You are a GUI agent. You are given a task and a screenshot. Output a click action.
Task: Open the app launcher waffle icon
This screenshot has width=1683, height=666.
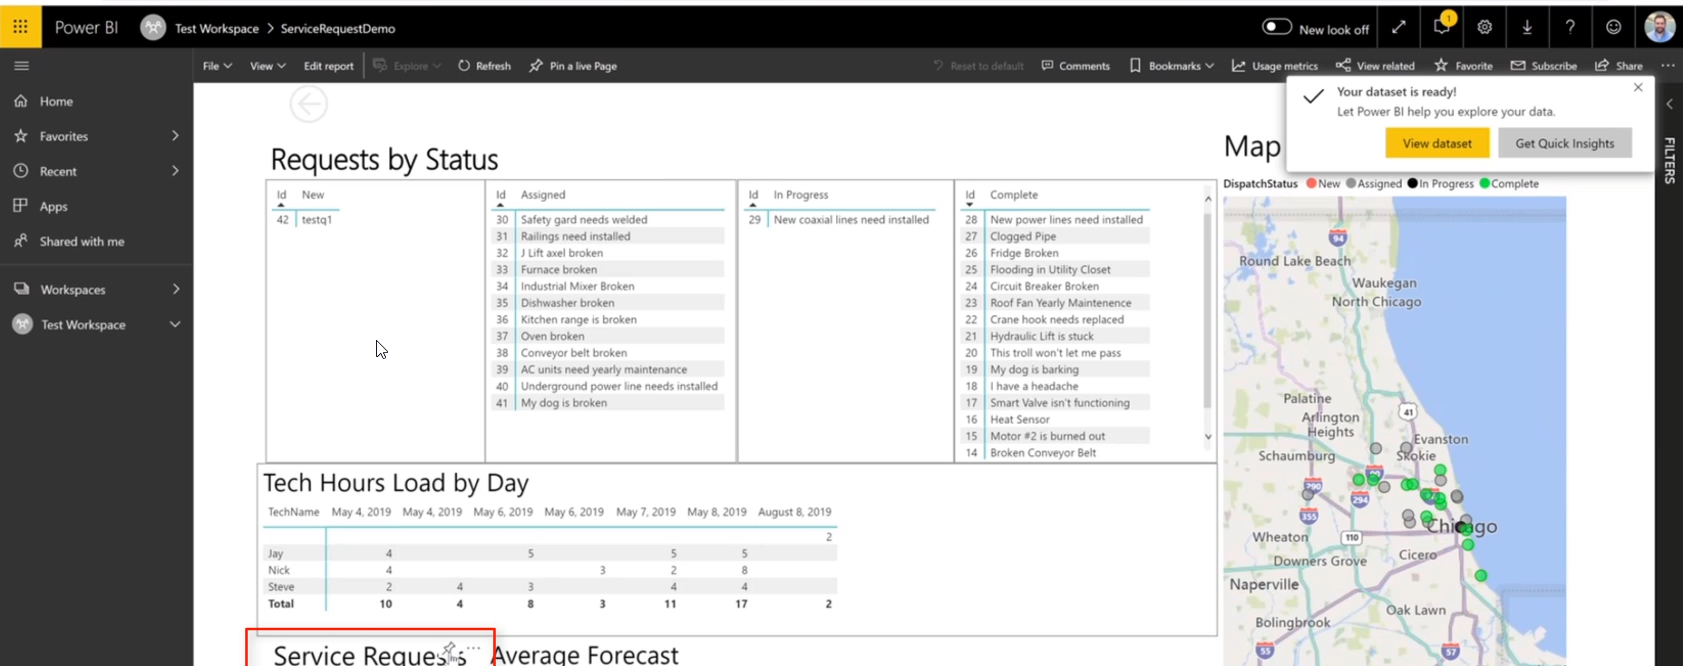(x=20, y=27)
